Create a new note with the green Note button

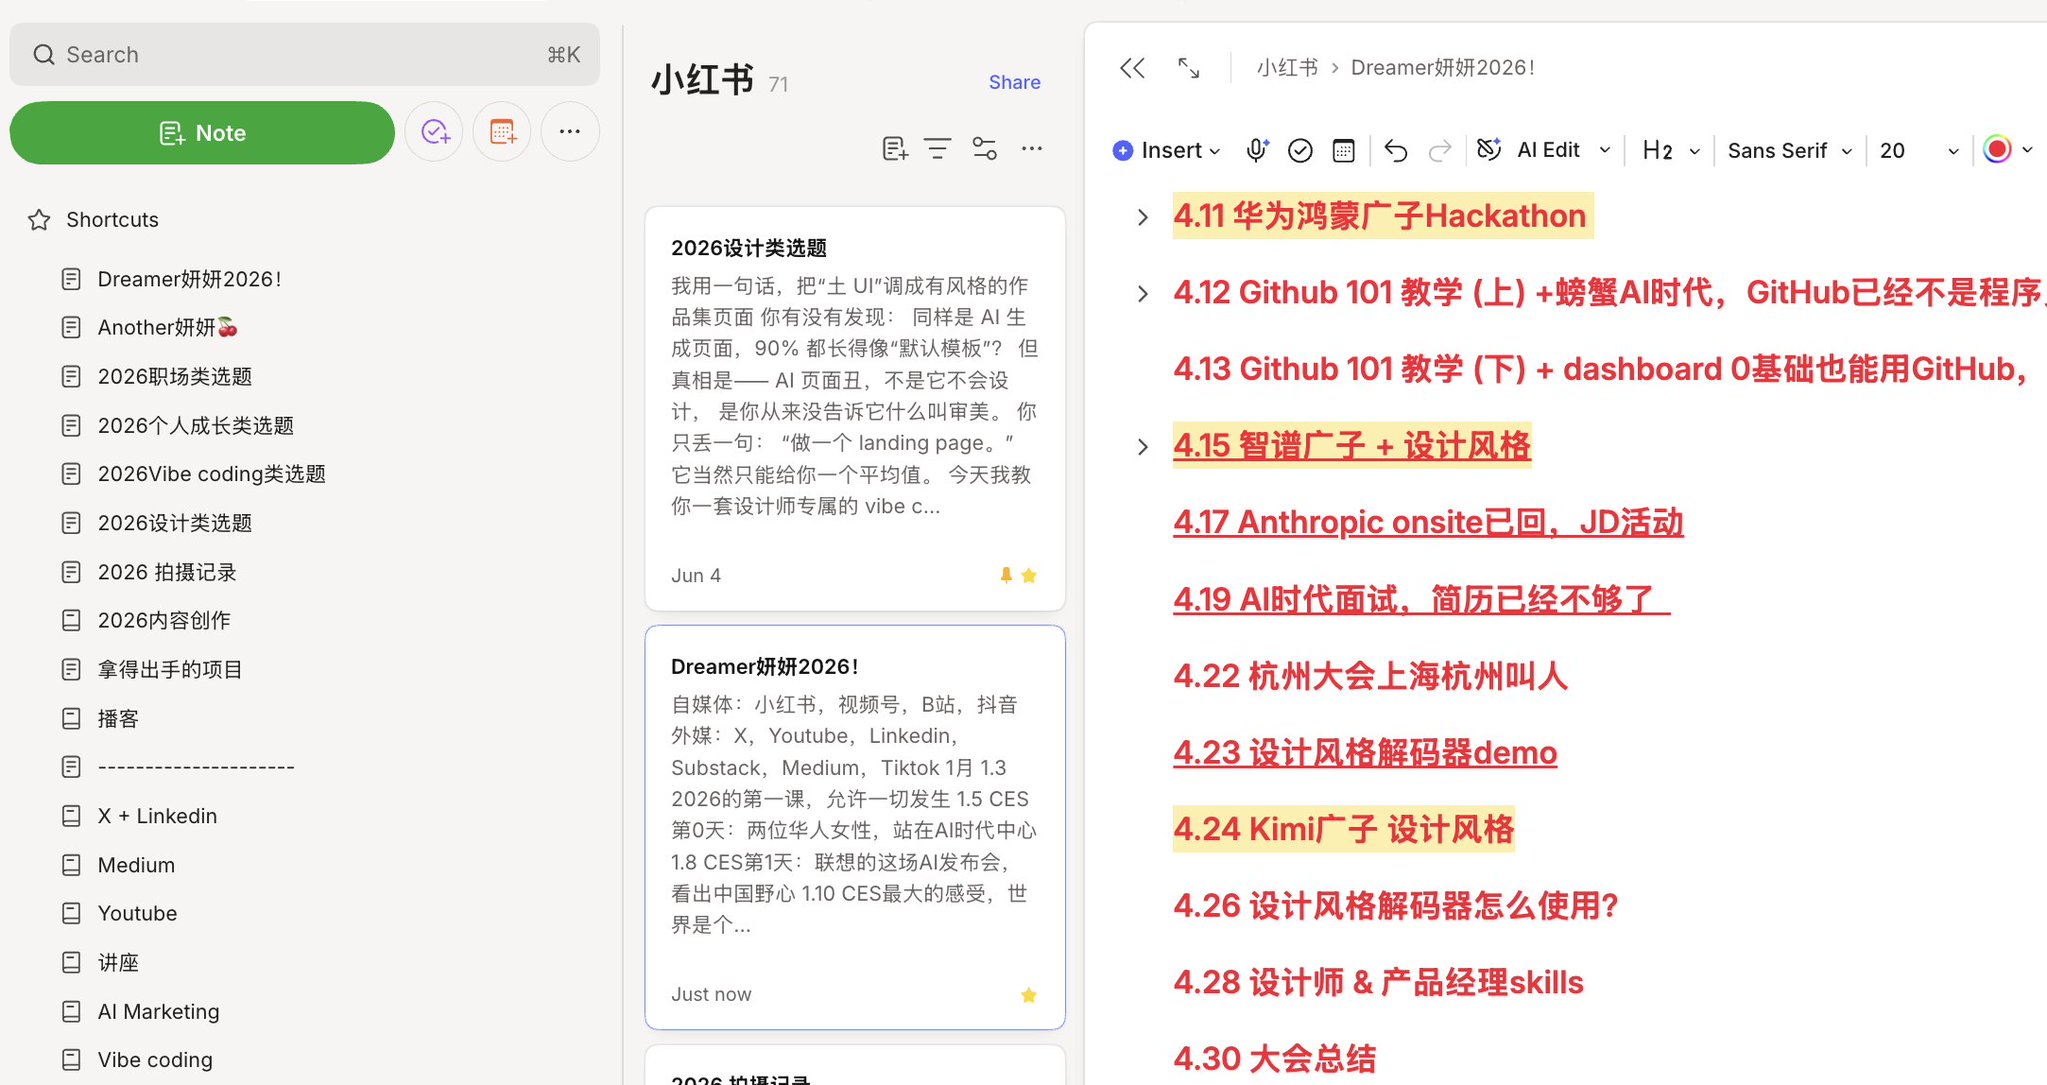coord(202,132)
